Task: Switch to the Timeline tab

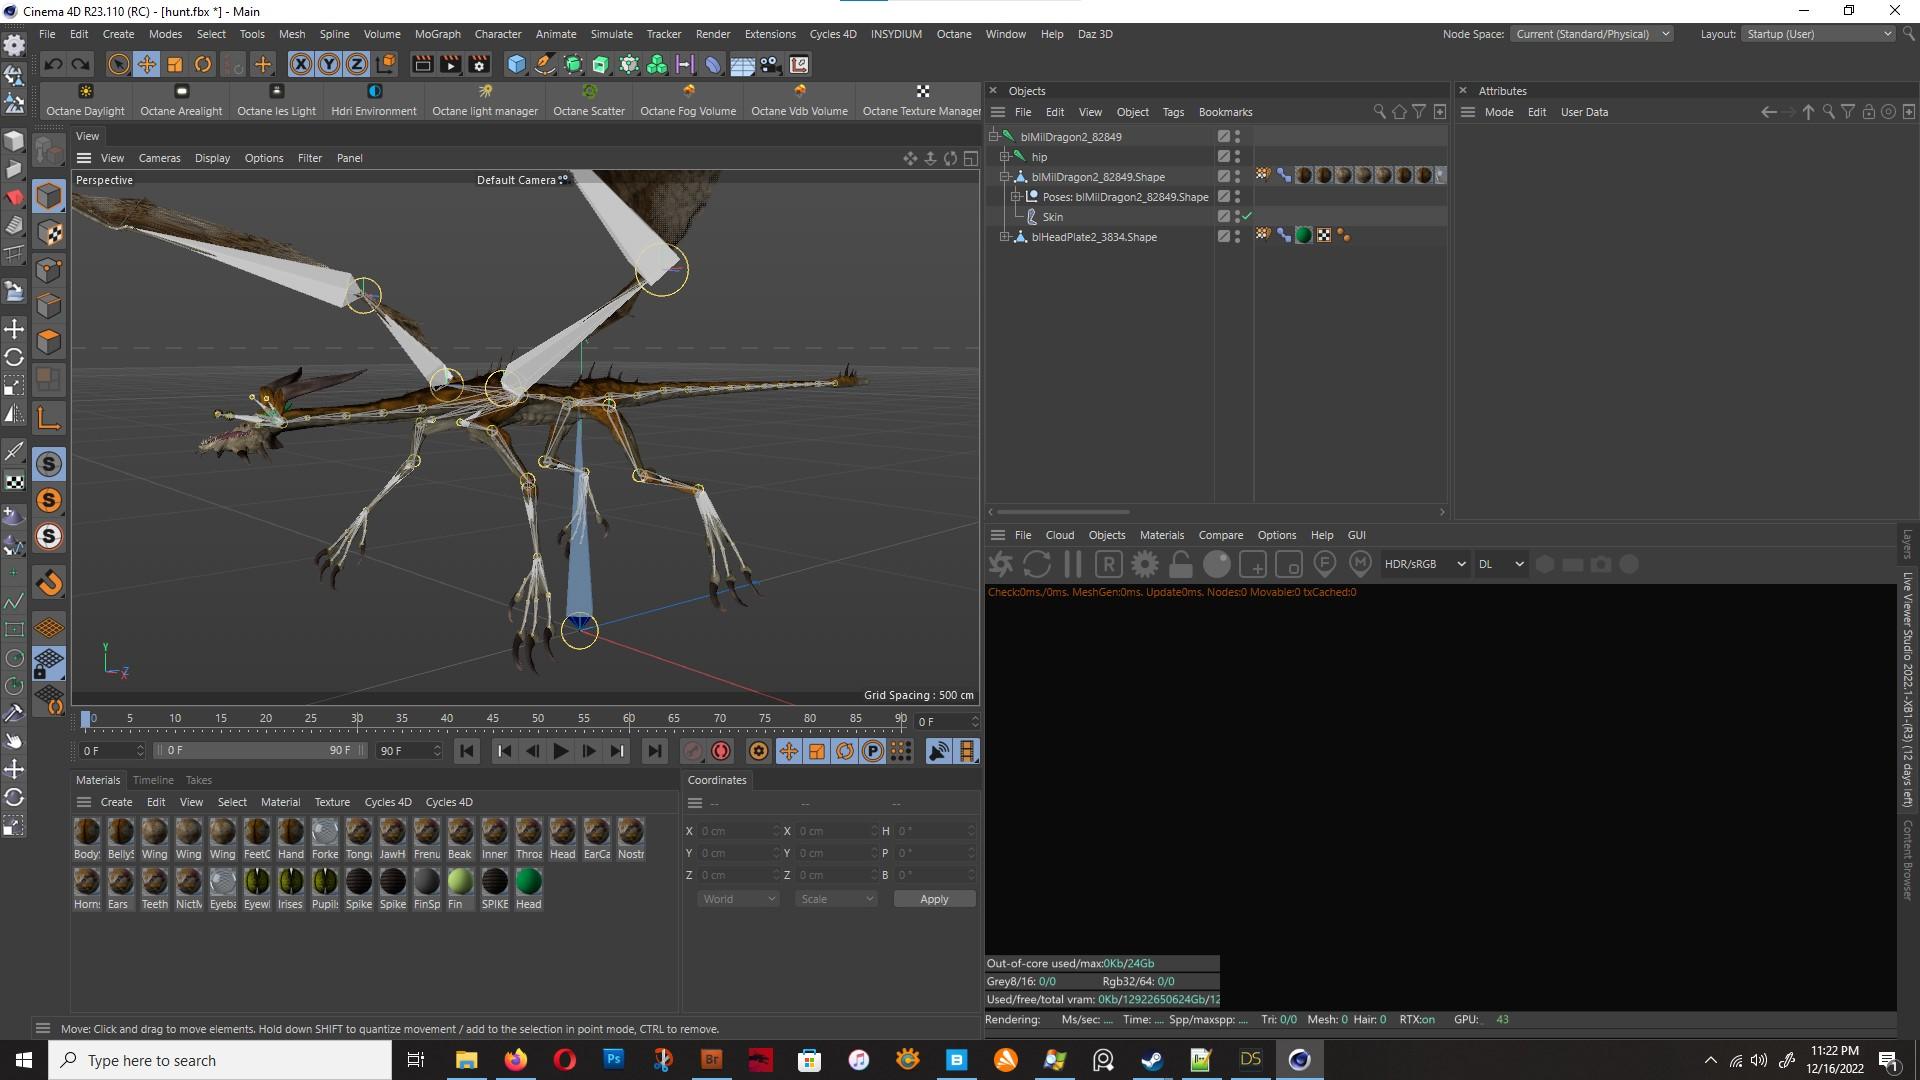Action: 153,780
